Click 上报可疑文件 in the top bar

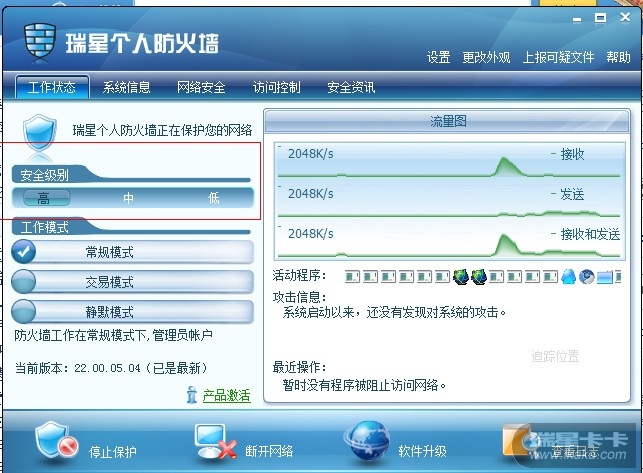click(x=558, y=57)
